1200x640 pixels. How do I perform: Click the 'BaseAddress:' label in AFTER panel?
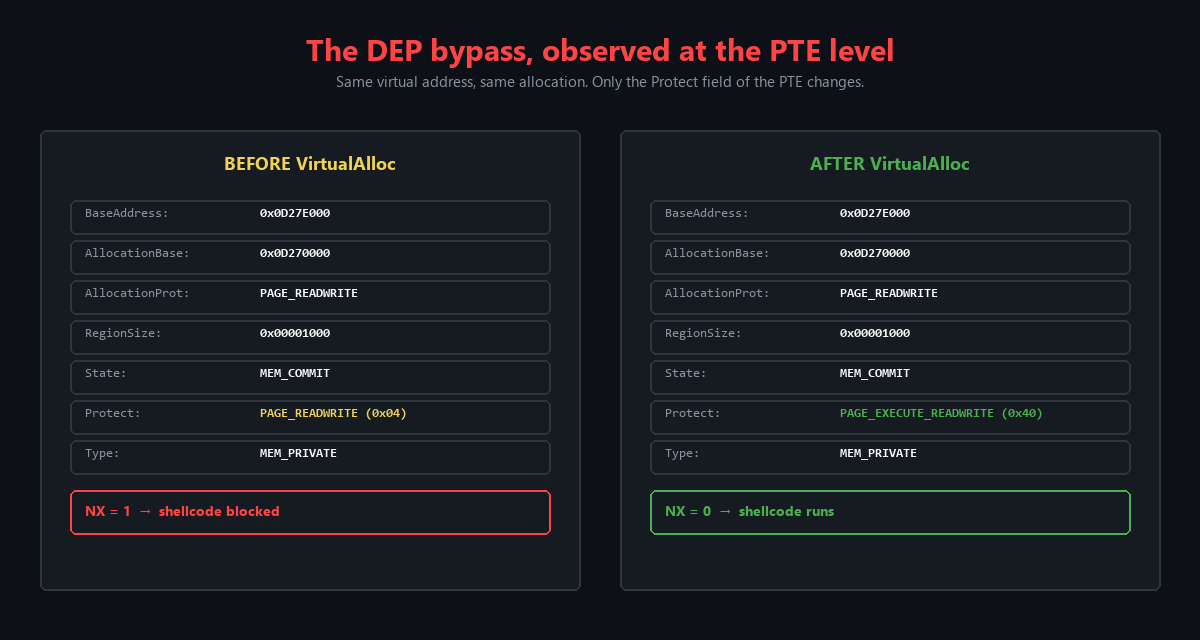(707, 214)
